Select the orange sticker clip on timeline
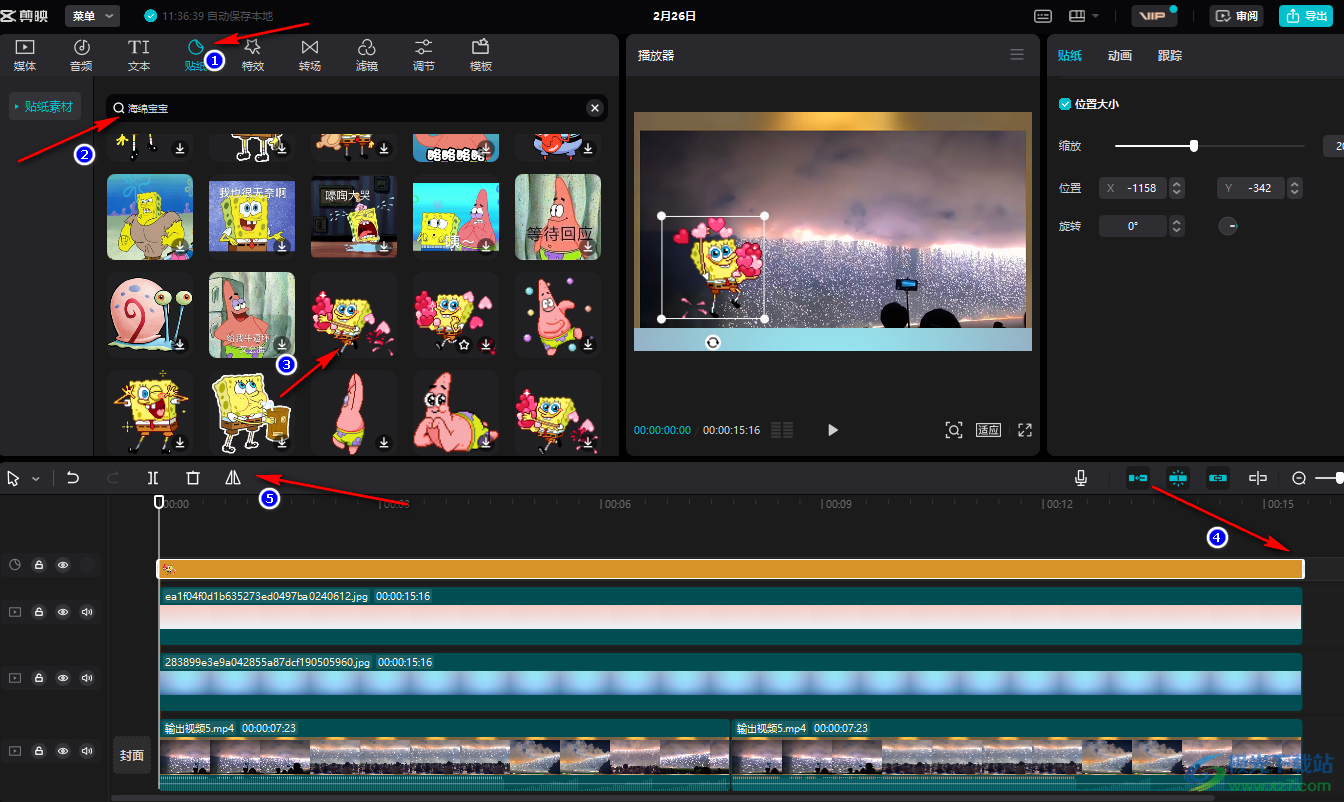Viewport: 1344px width, 802px height. pos(731,569)
